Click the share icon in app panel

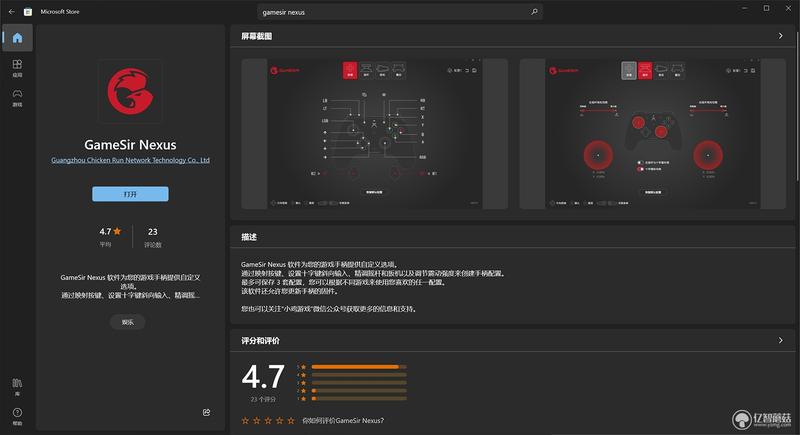206,412
